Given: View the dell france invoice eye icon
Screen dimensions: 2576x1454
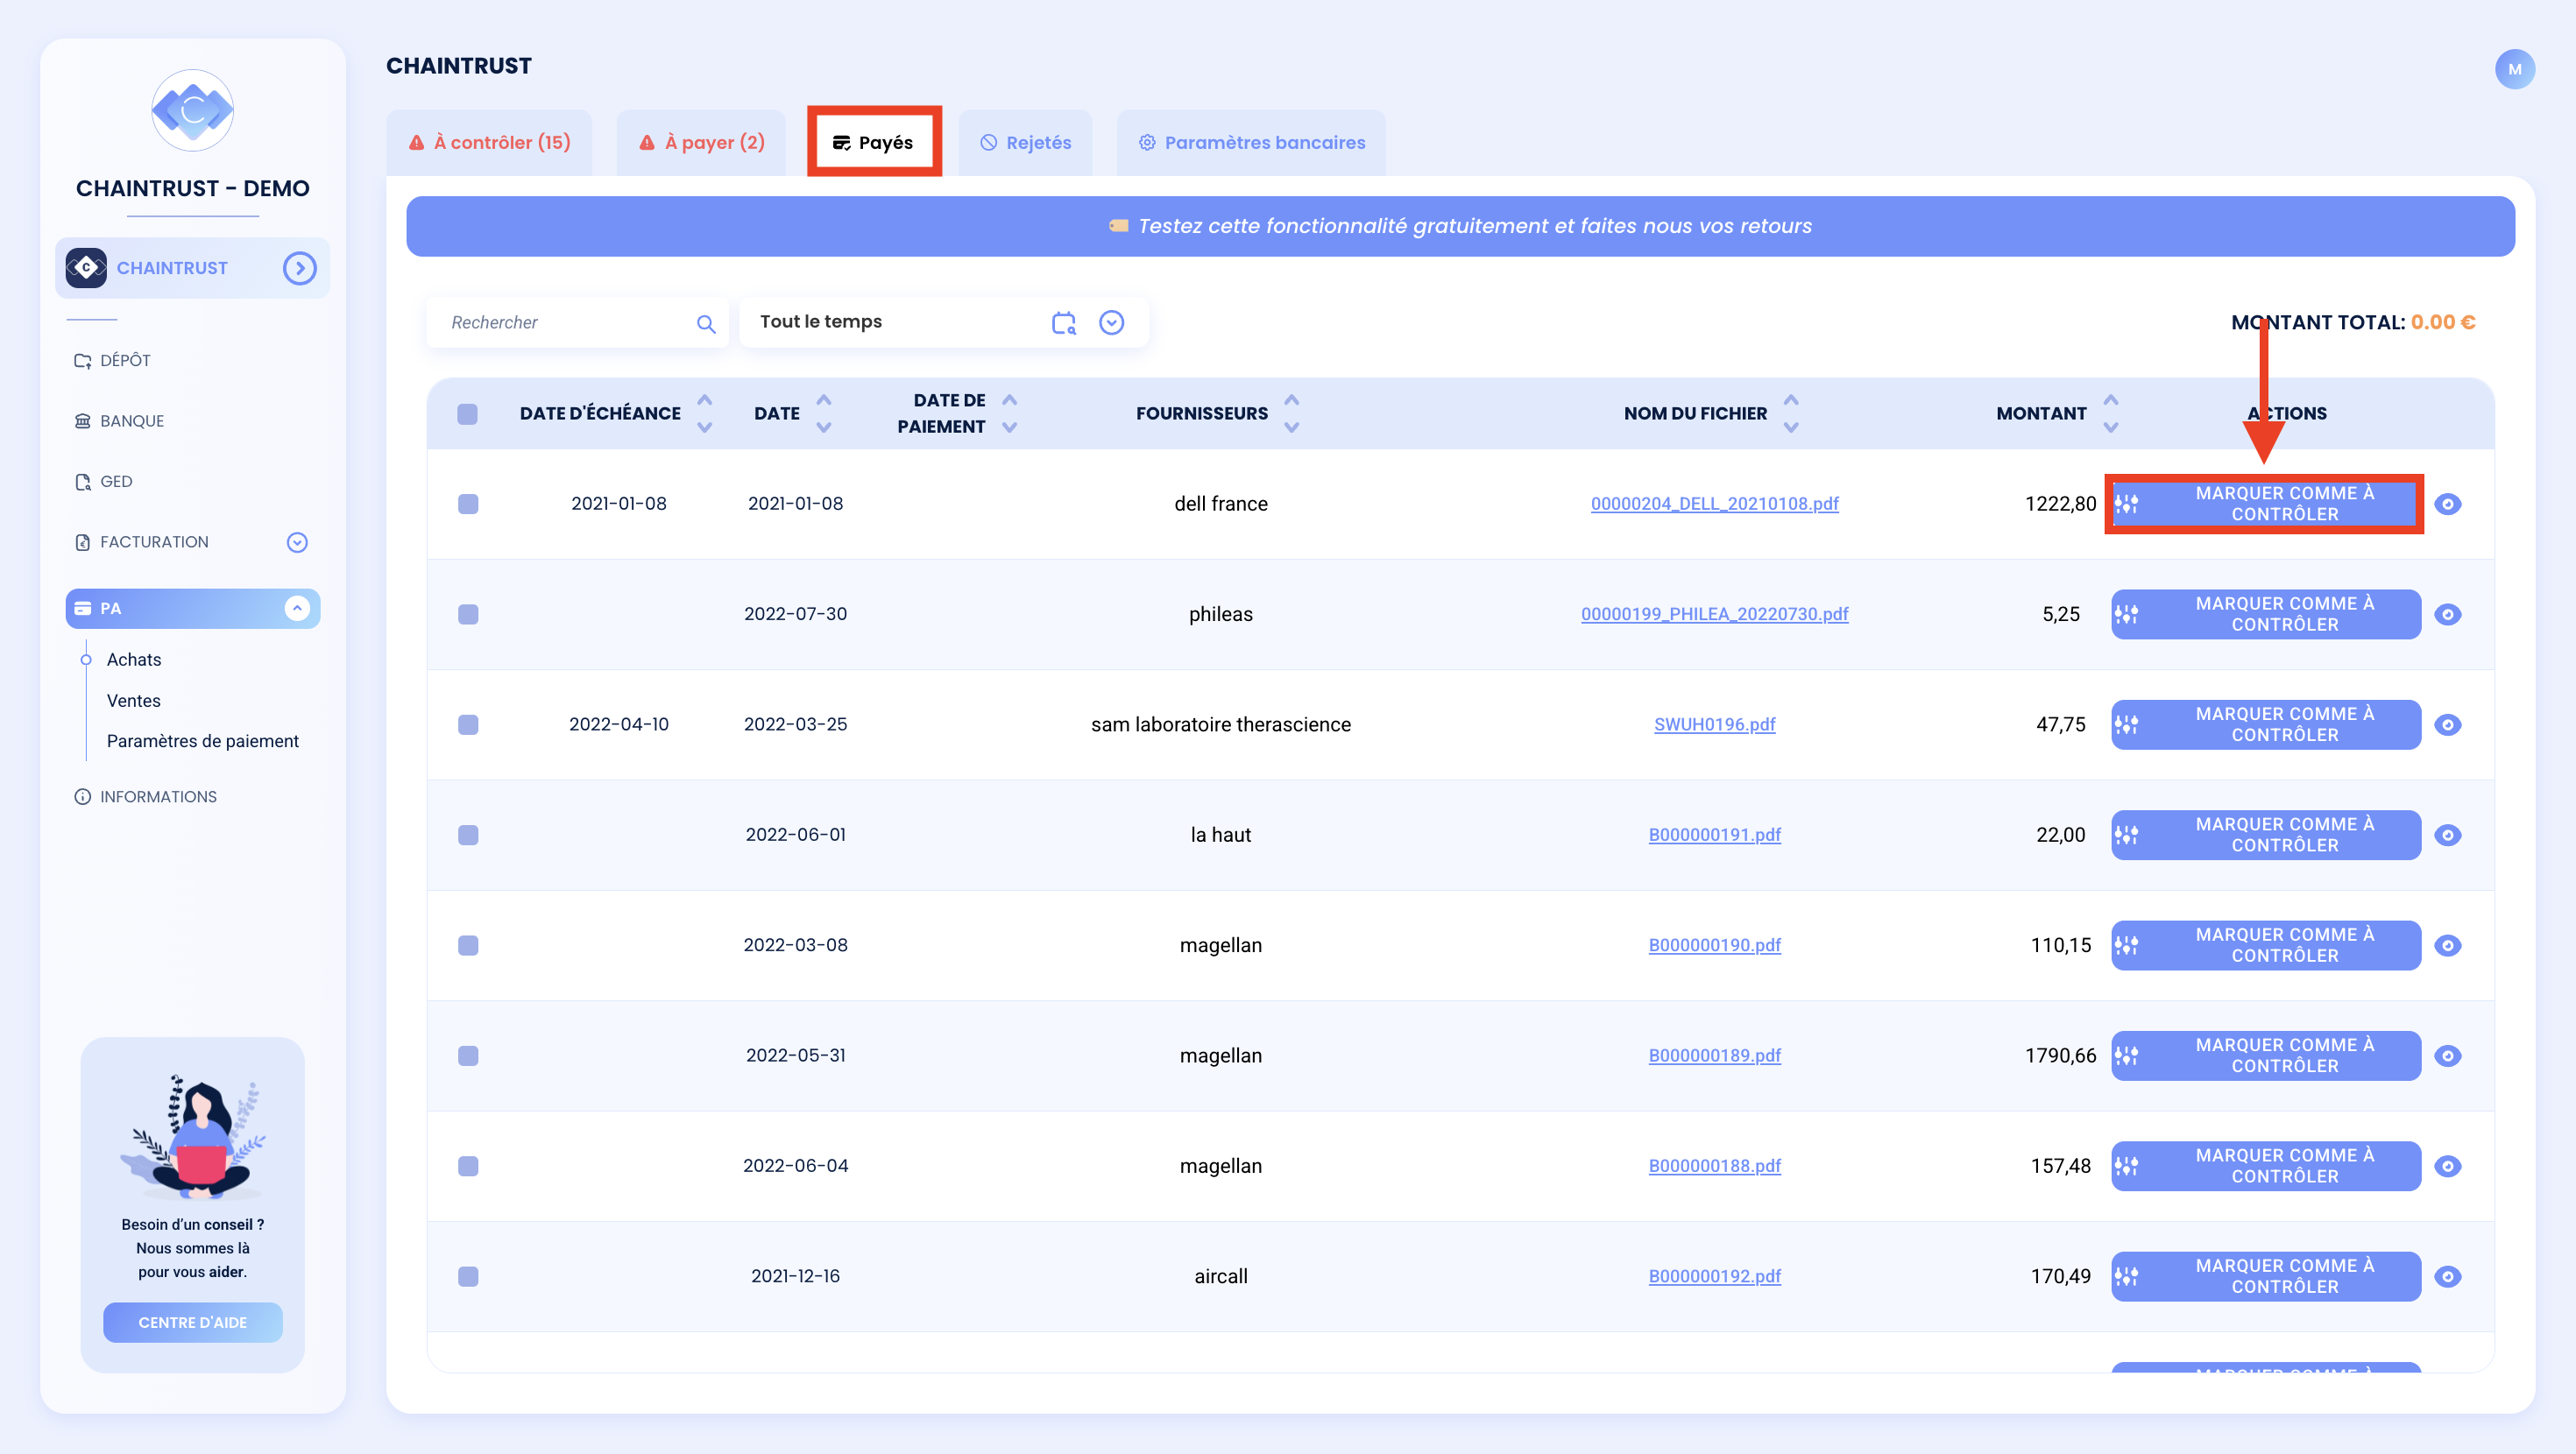Looking at the screenshot, I should 2447,504.
